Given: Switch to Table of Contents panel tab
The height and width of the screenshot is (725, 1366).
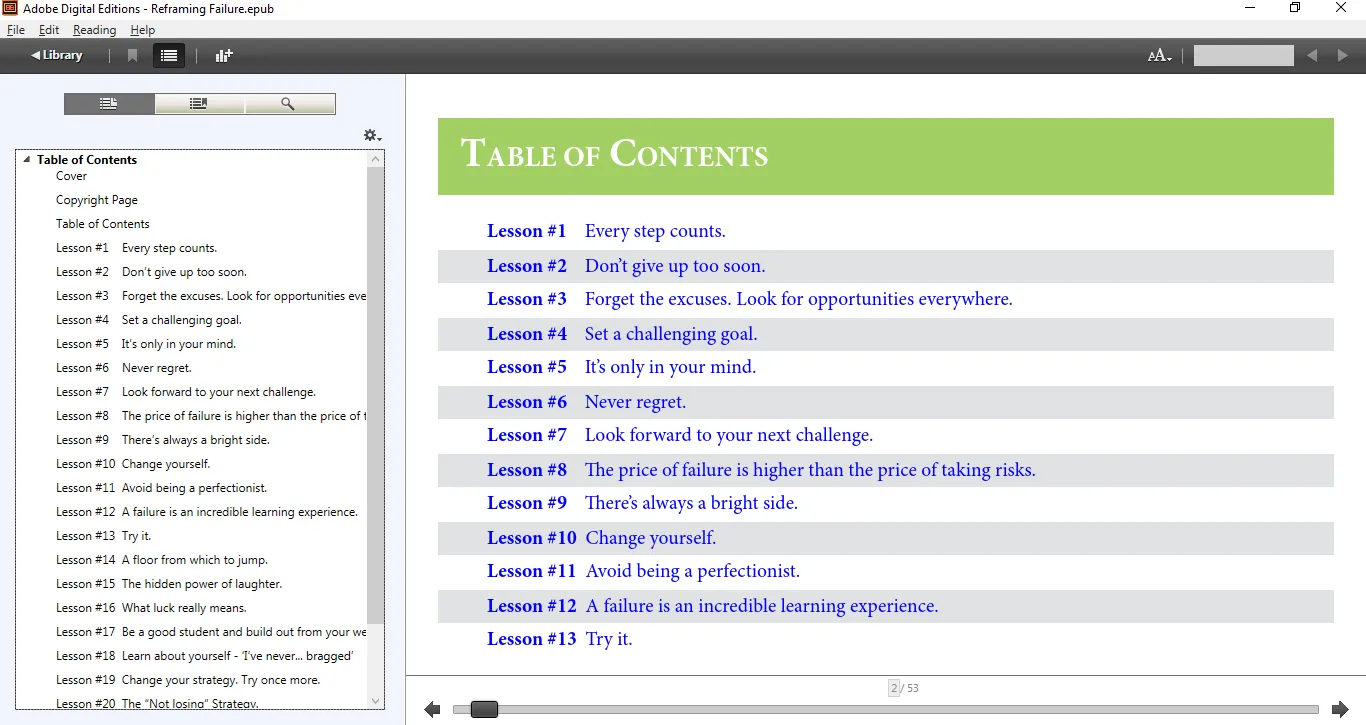Looking at the screenshot, I should 109,104.
